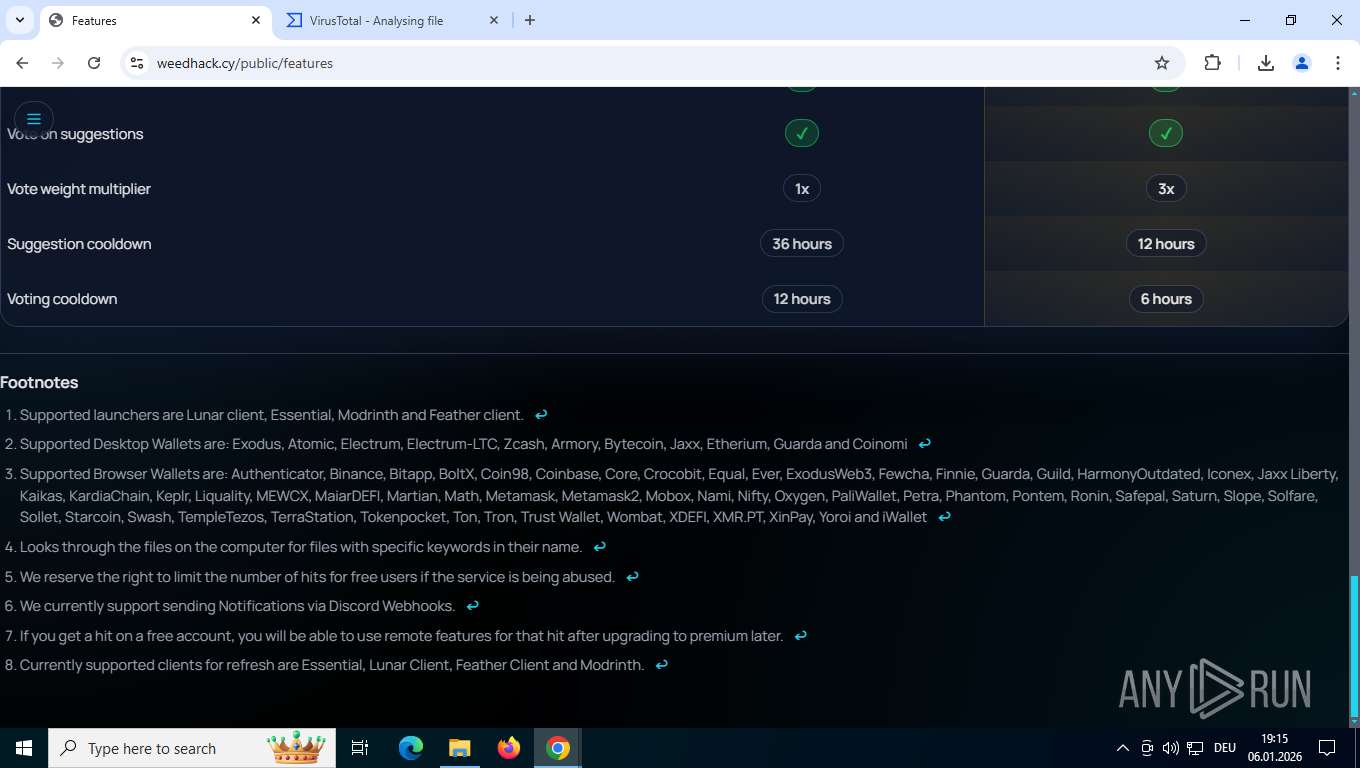Click the taskbar search box
The image size is (1360, 768).
(193, 748)
